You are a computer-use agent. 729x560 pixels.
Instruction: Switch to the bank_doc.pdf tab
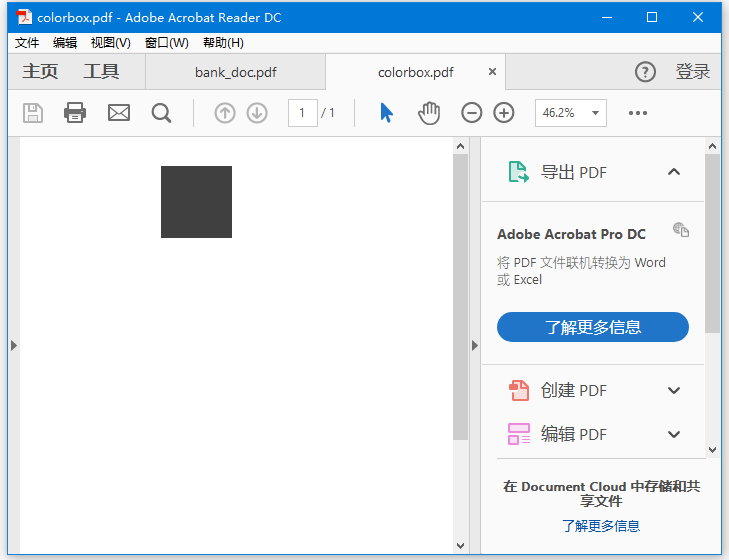236,73
